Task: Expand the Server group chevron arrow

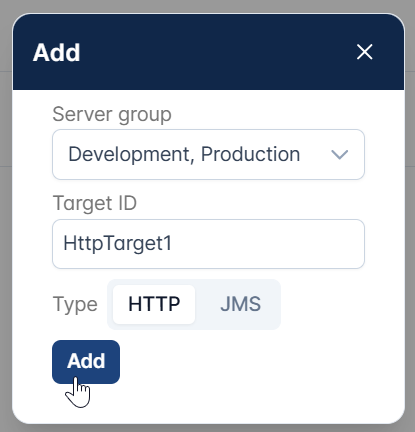Action: click(x=339, y=154)
